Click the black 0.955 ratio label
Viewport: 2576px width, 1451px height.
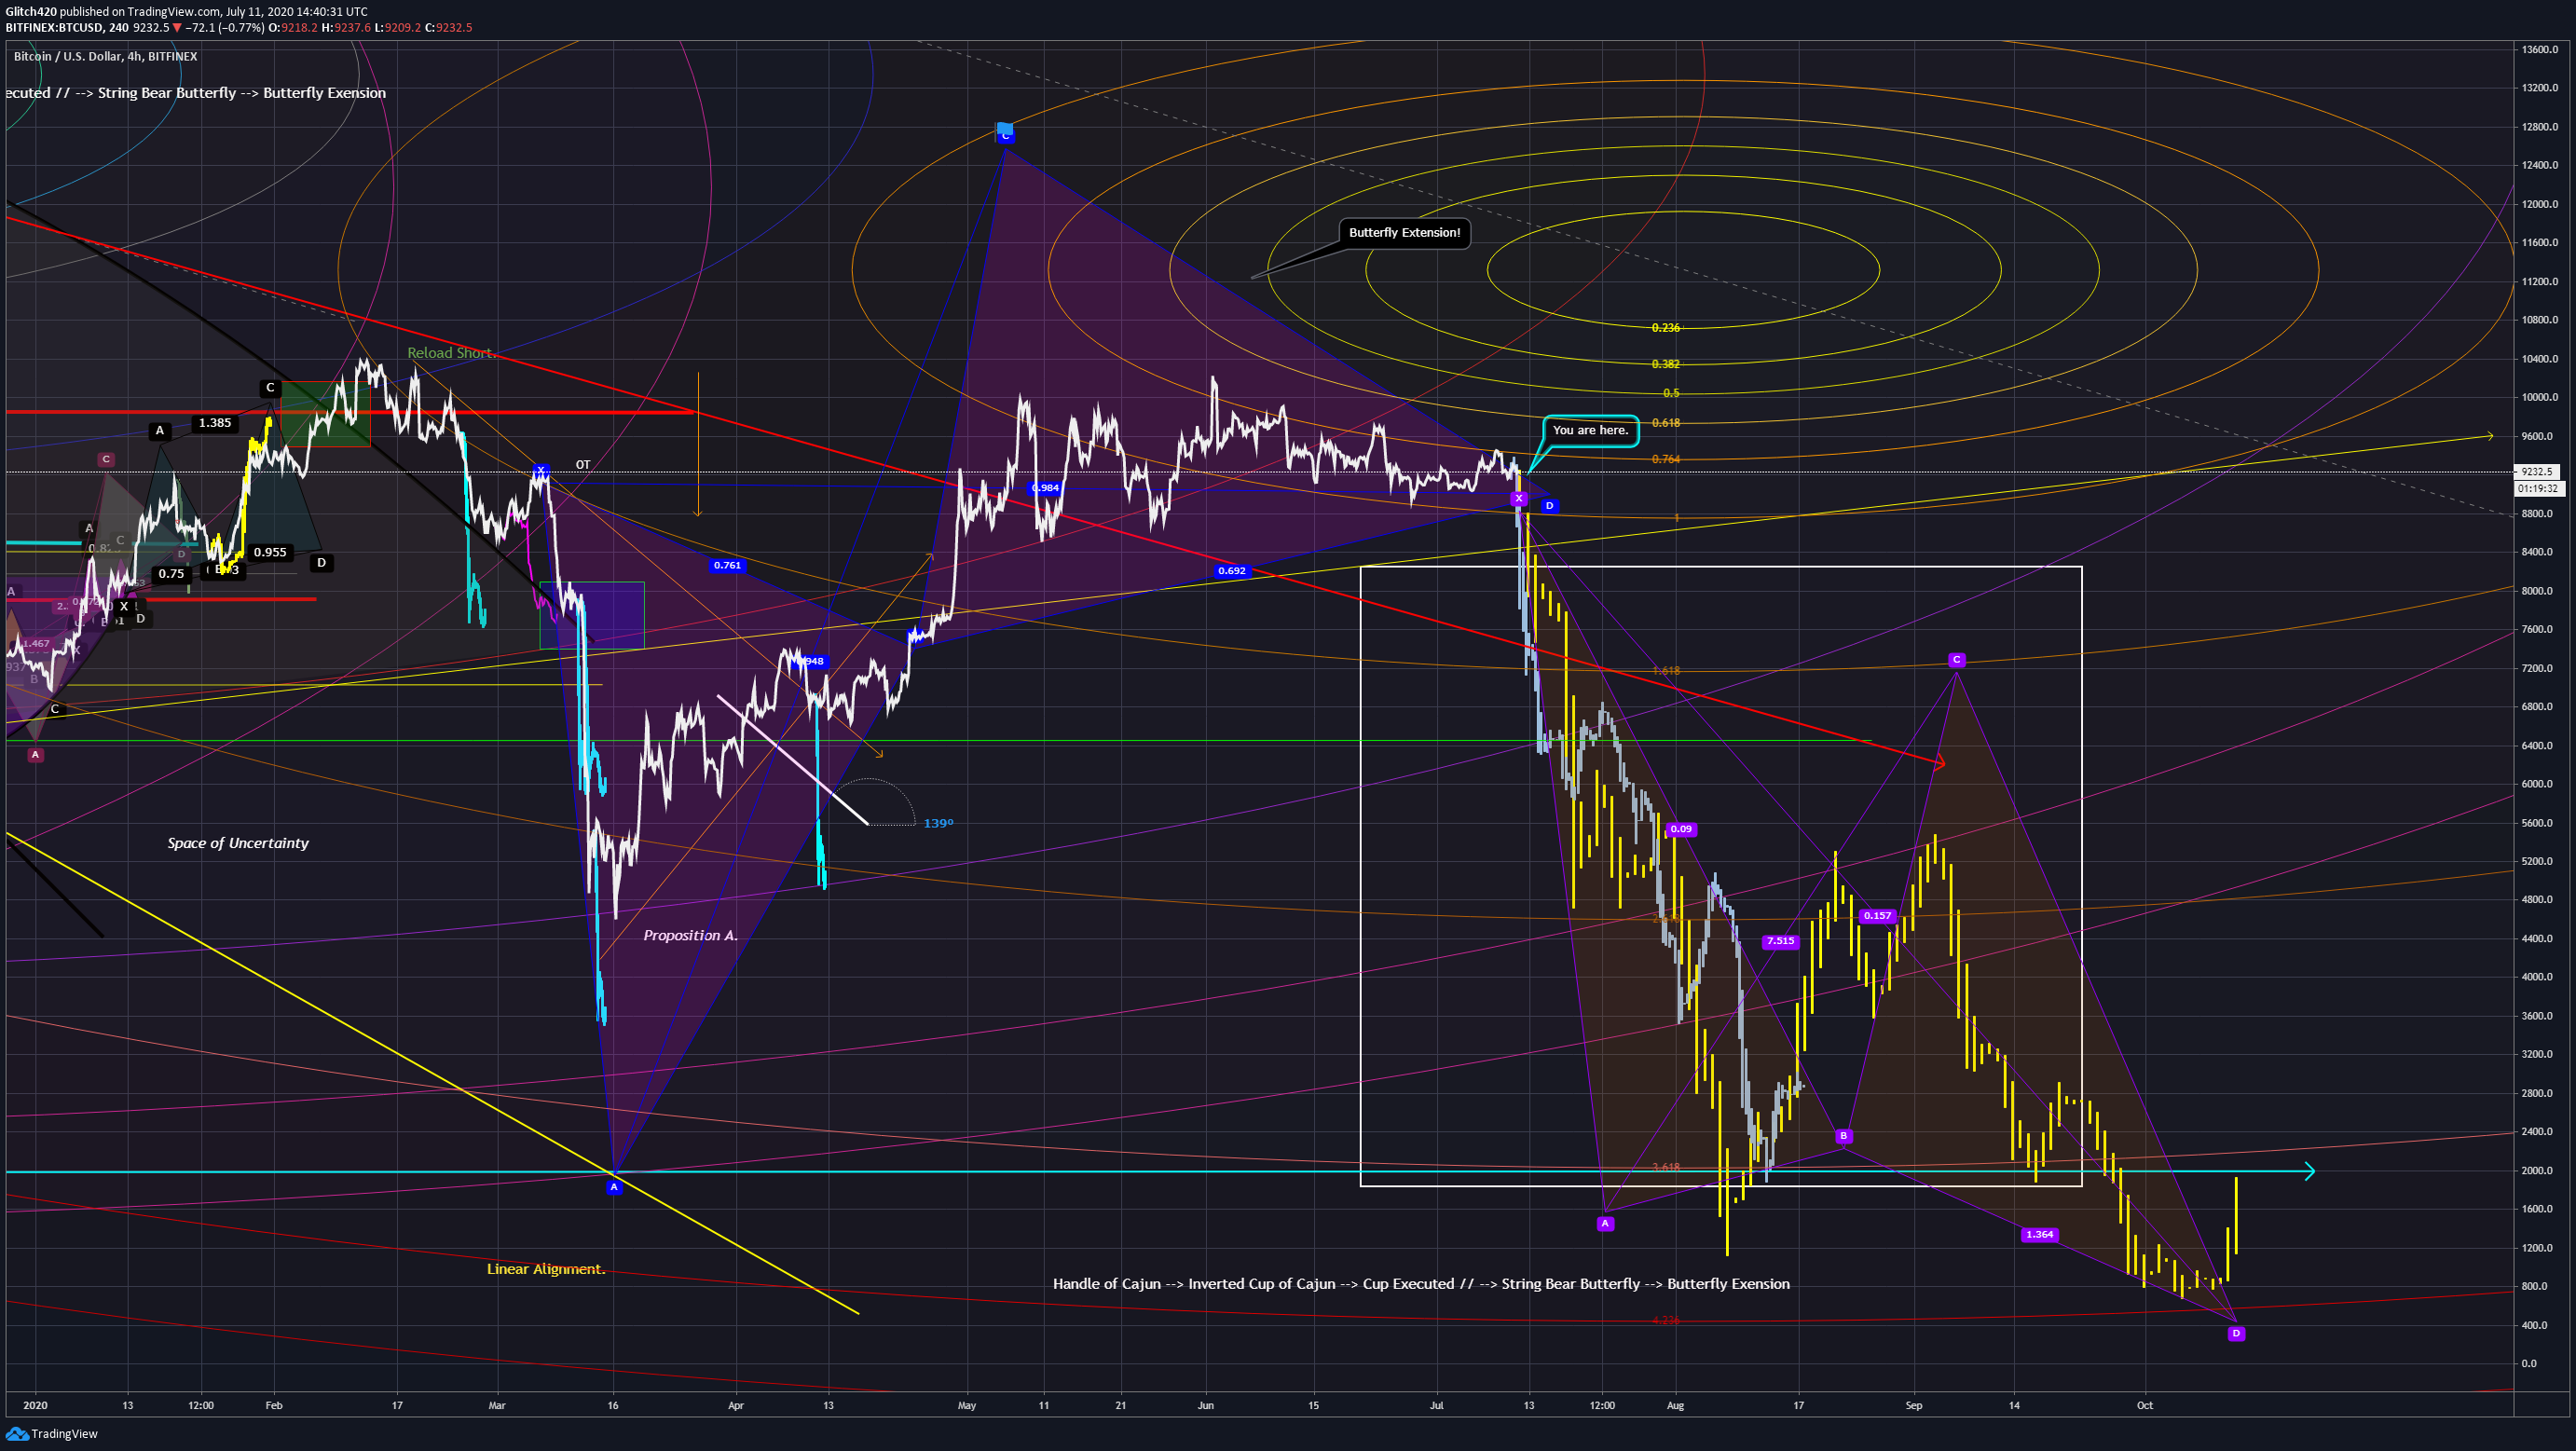coord(270,552)
